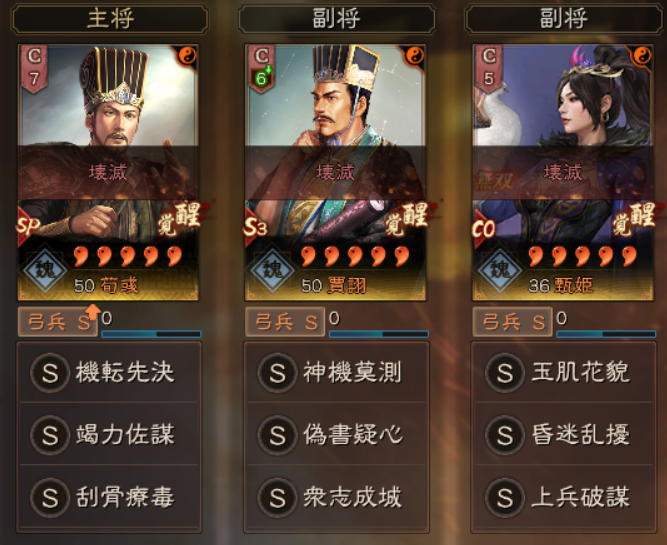Open the 玉肌花貌 skill entry
This screenshot has width=667, height=545.
coord(564,373)
